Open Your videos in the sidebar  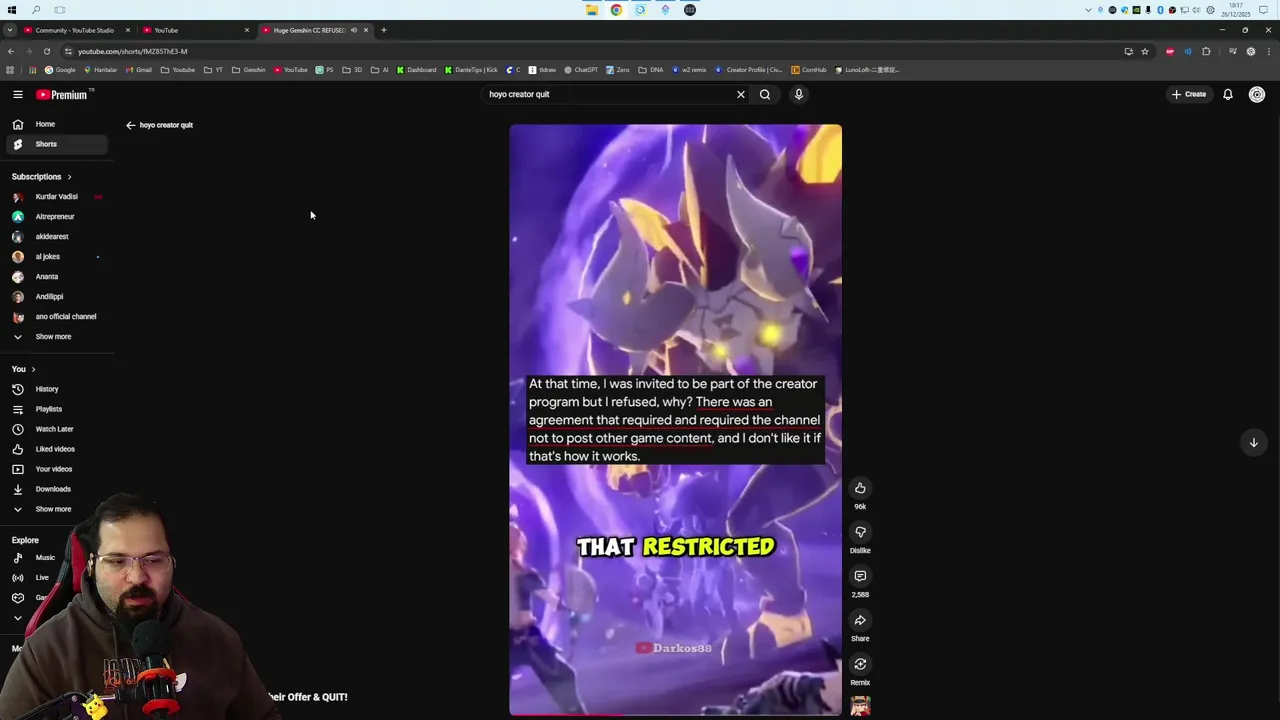55,469
